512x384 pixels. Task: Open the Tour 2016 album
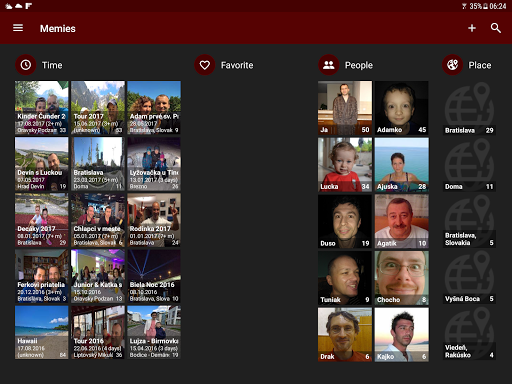[98, 333]
